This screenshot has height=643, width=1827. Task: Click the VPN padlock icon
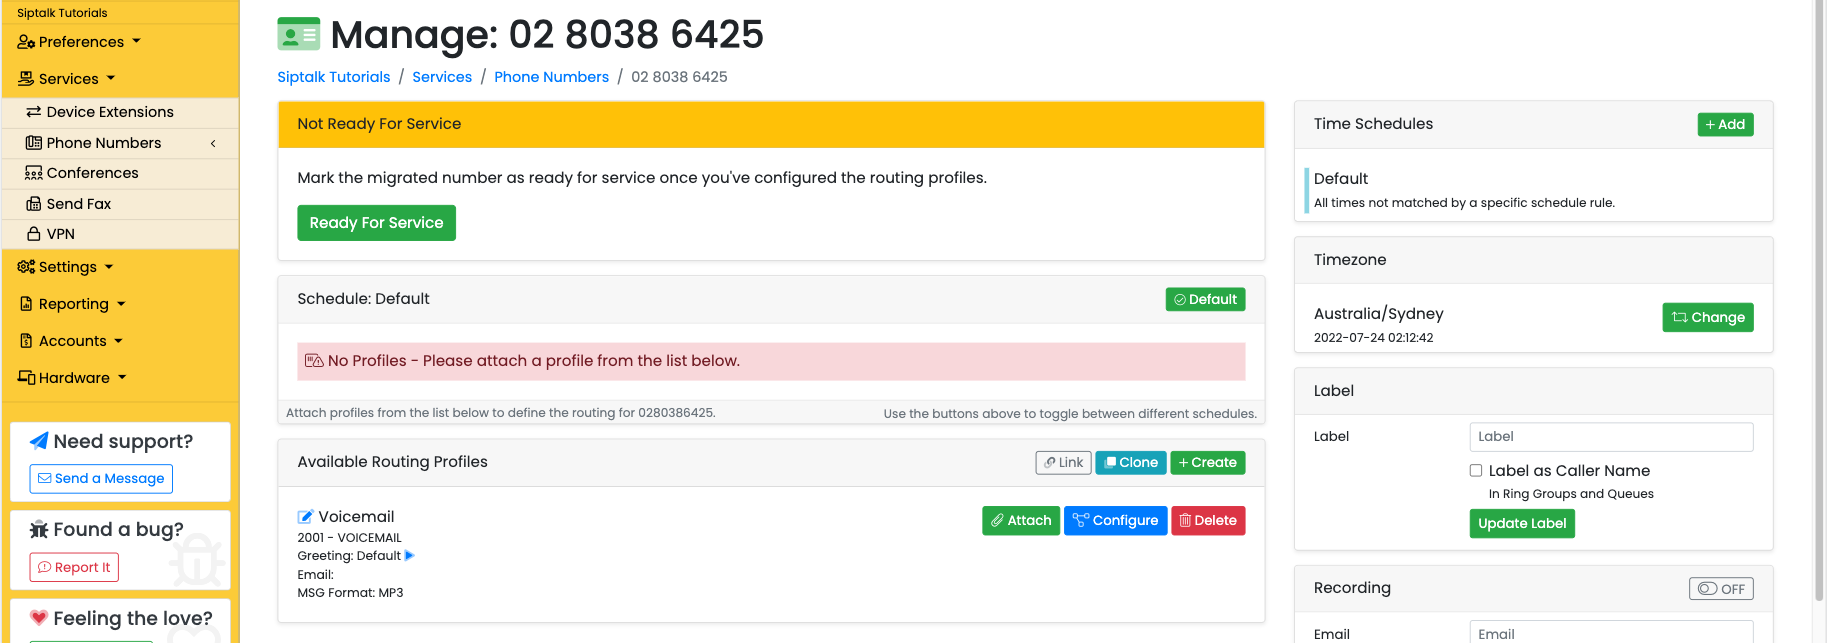[x=34, y=234]
